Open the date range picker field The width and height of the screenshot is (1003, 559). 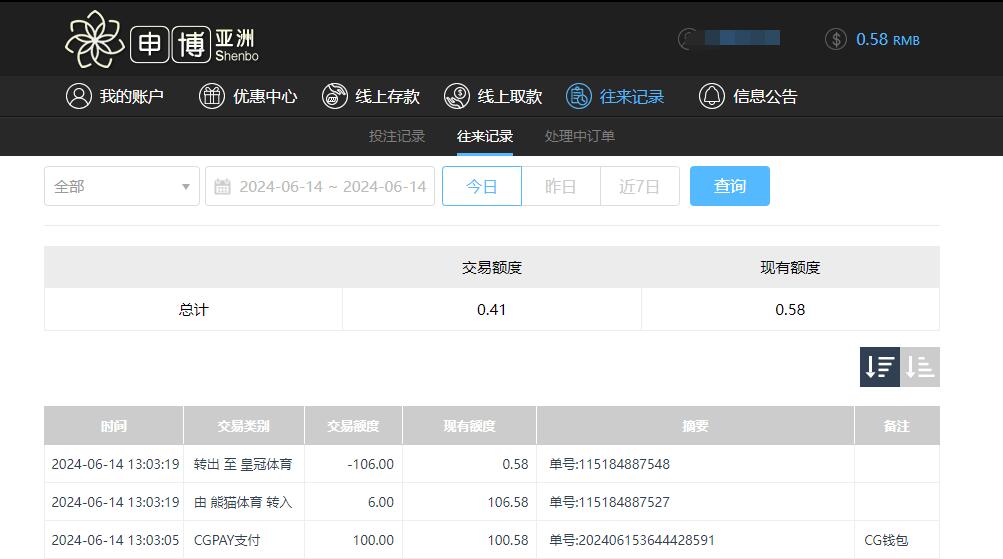(x=332, y=187)
